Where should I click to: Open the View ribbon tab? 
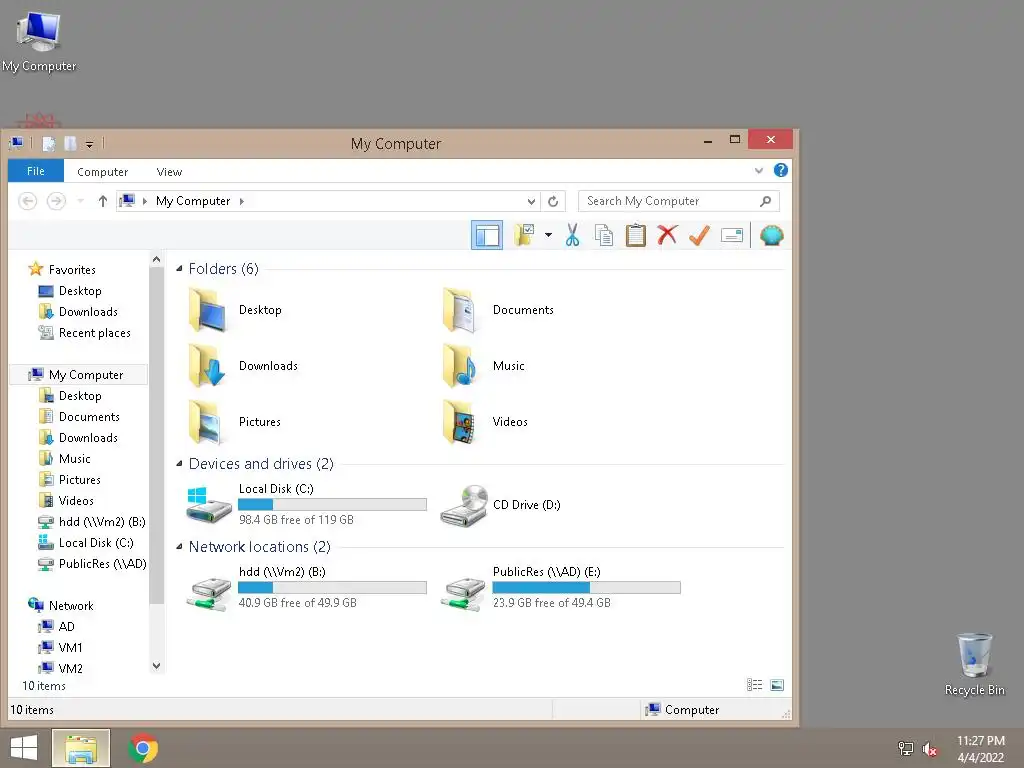(169, 172)
